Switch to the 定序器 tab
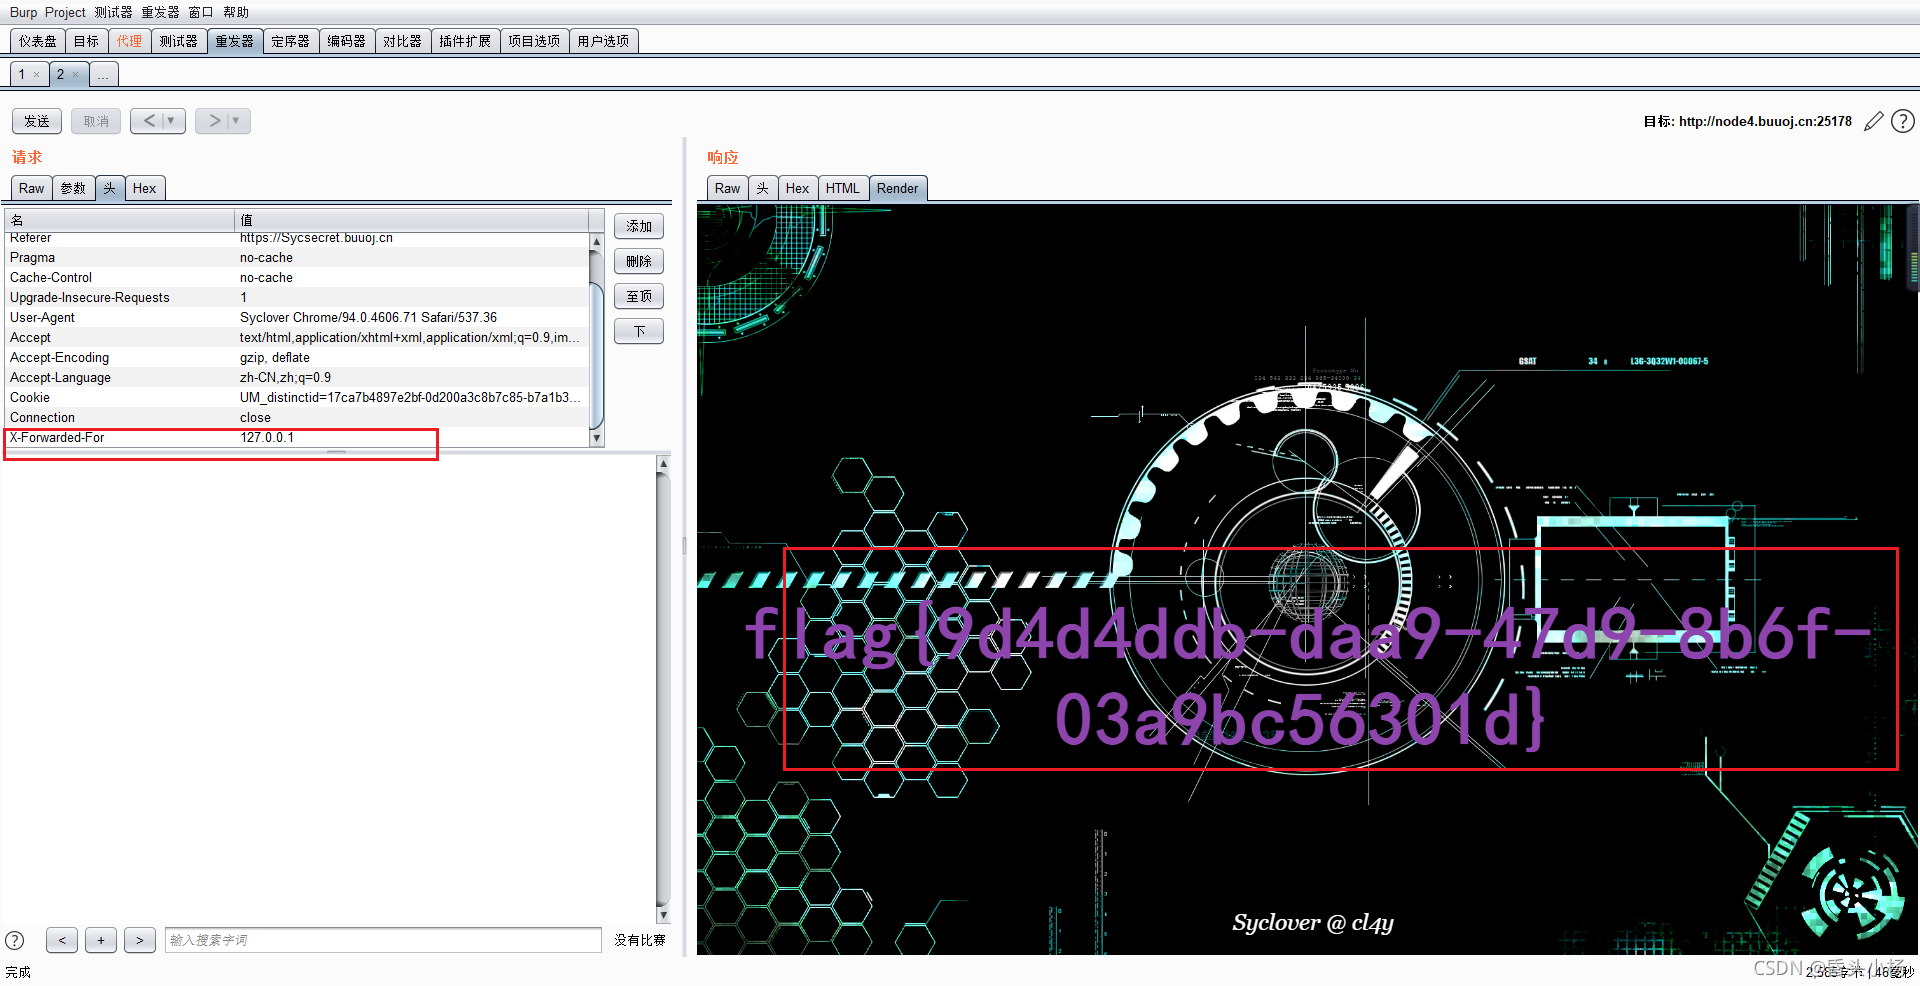The height and width of the screenshot is (986, 1920). pos(290,41)
